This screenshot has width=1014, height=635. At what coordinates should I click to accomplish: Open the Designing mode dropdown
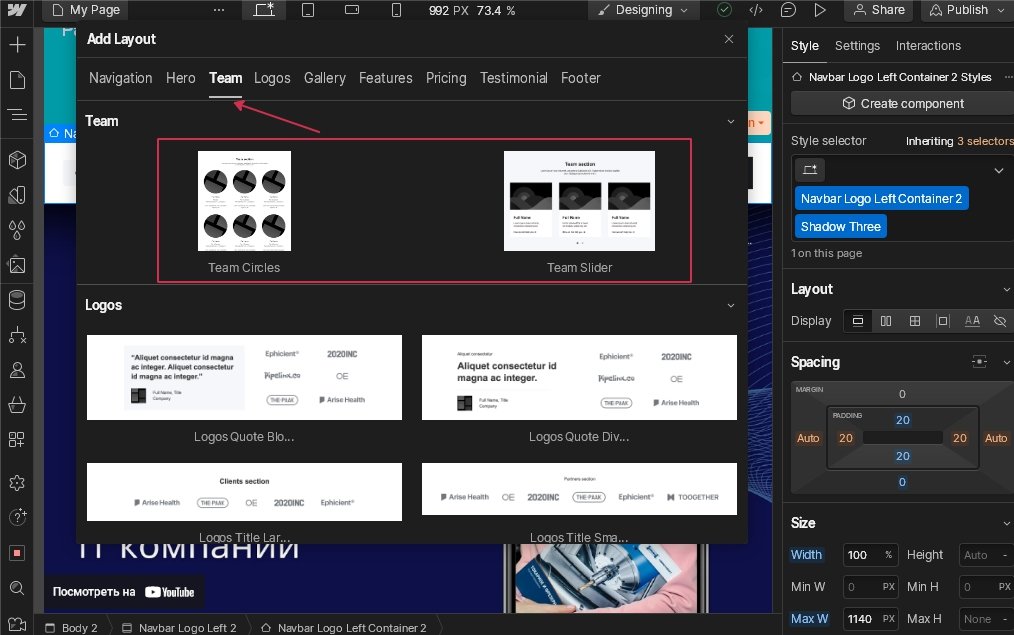643,10
